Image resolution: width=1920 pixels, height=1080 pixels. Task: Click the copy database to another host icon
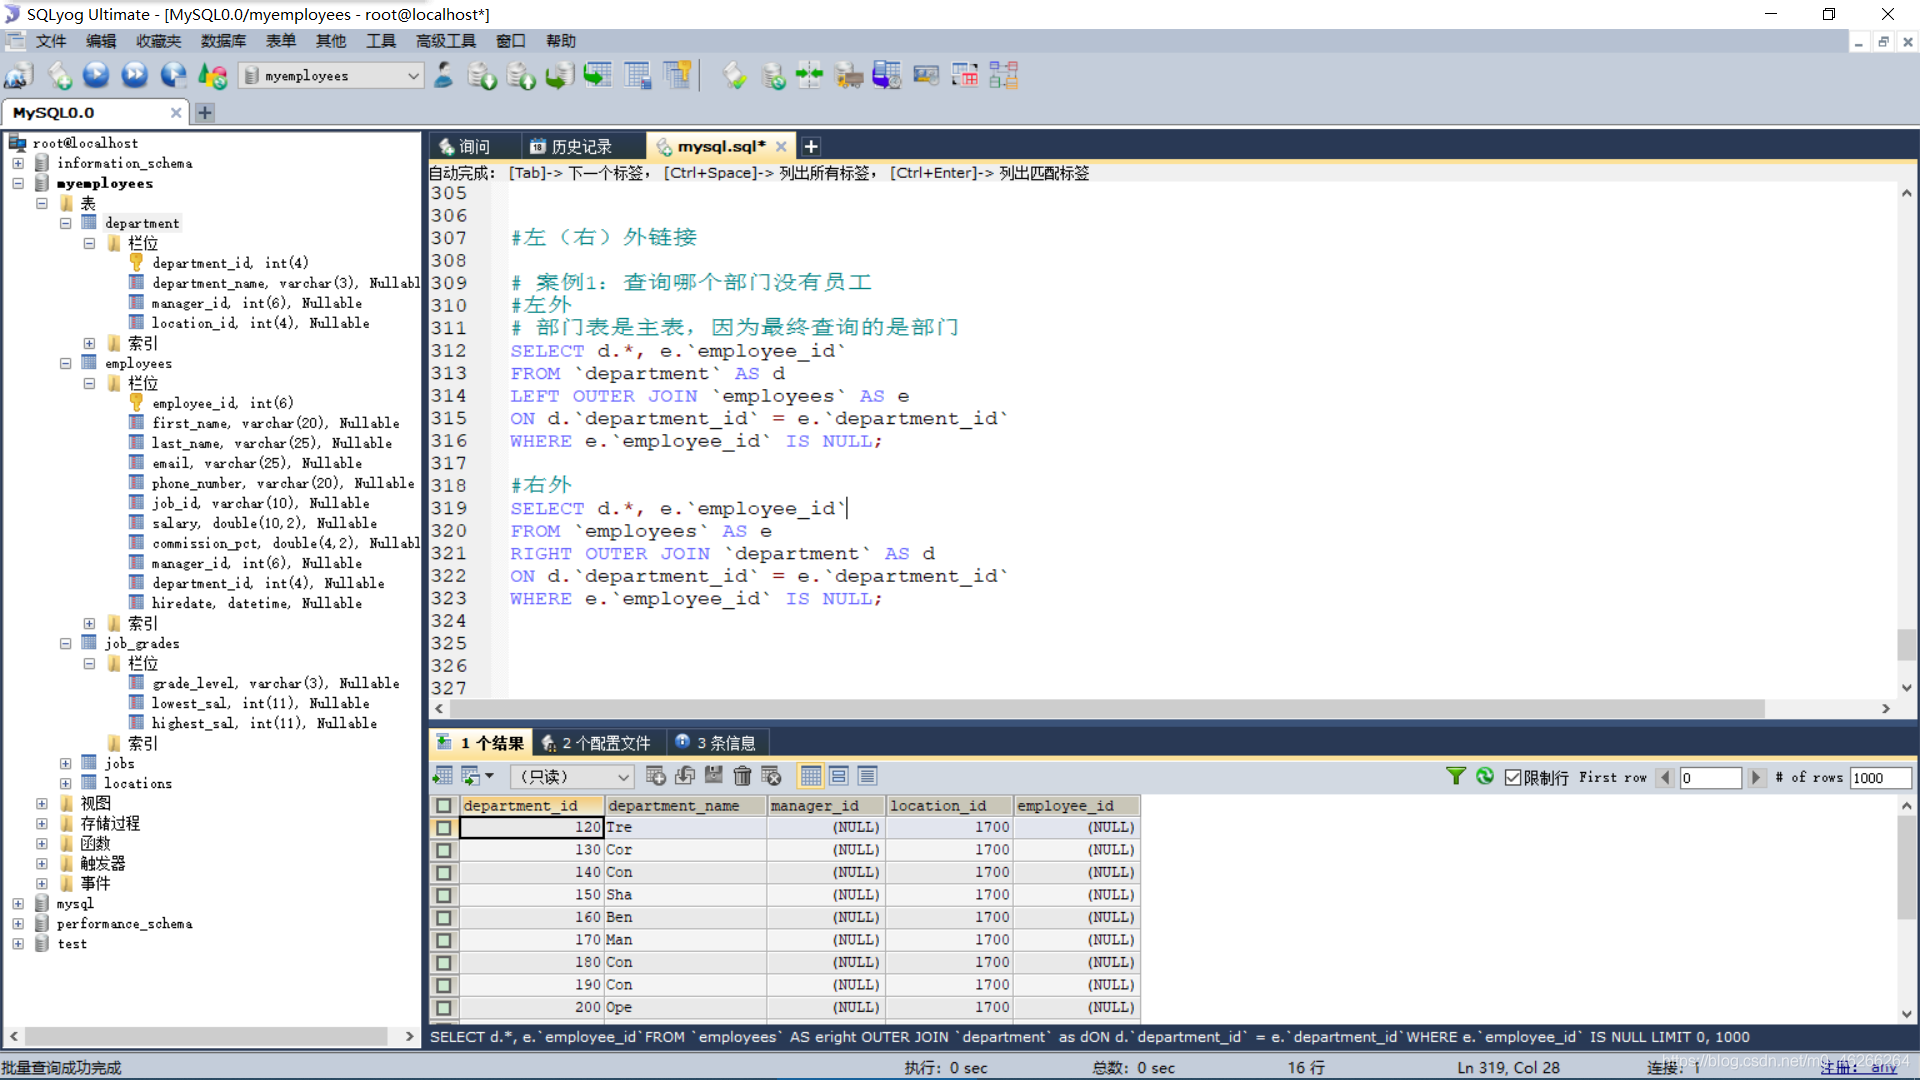(559, 75)
